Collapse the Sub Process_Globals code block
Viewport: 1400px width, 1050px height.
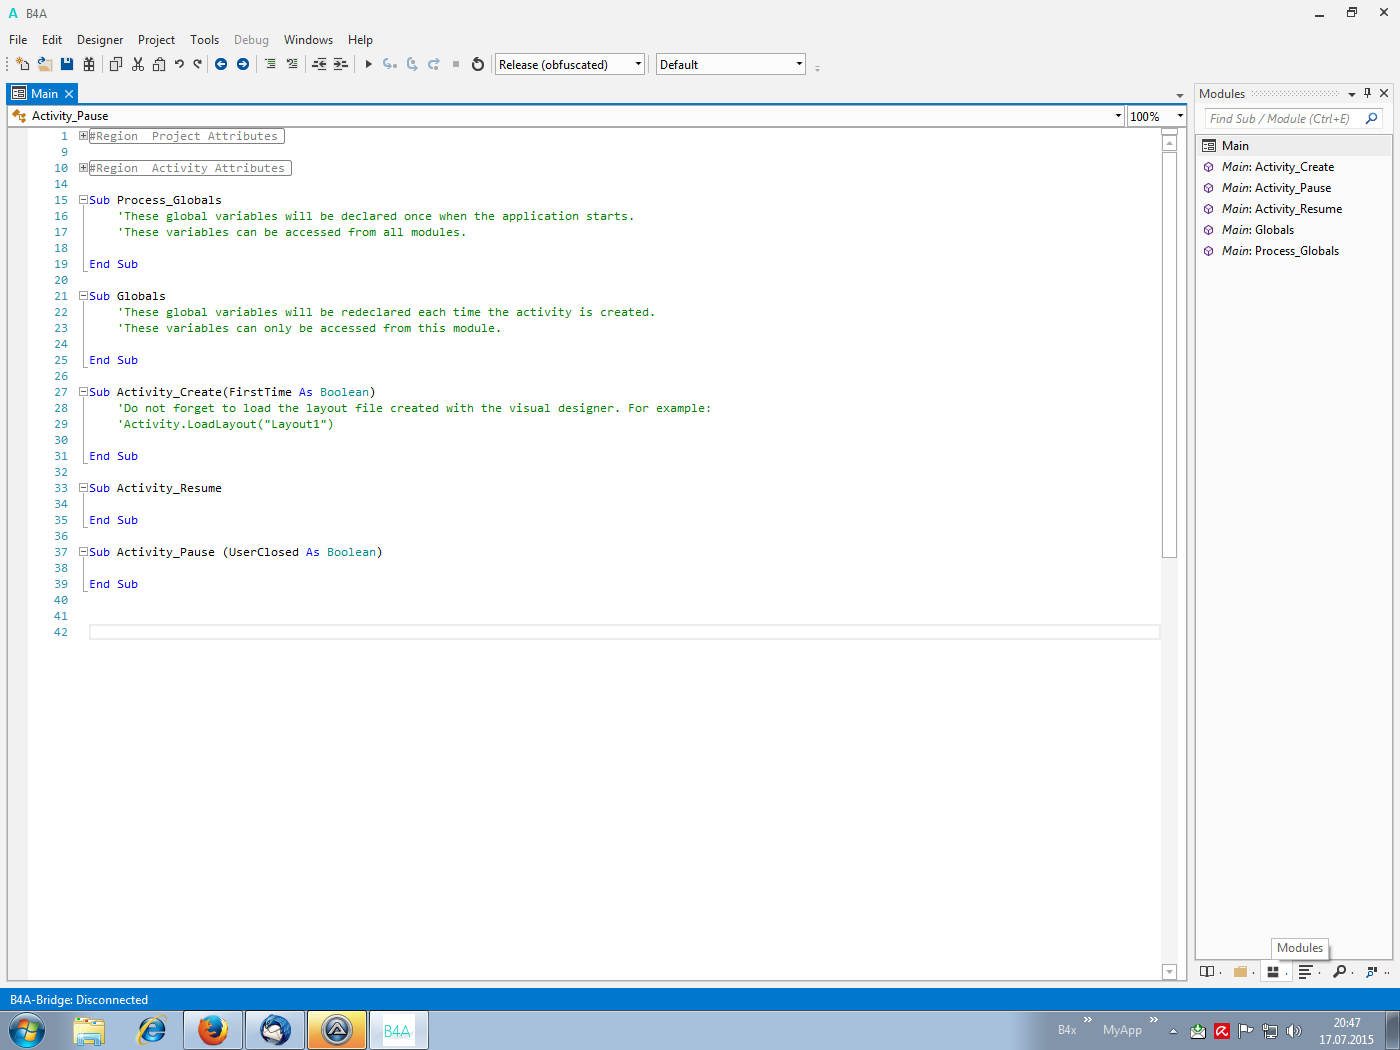pos(84,200)
